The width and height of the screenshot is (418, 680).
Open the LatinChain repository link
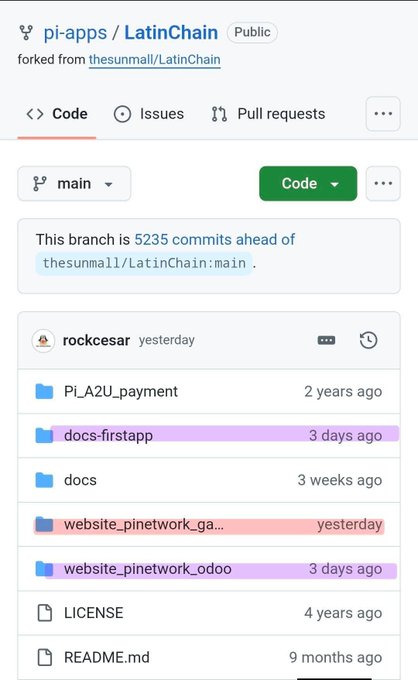[171, 33]
